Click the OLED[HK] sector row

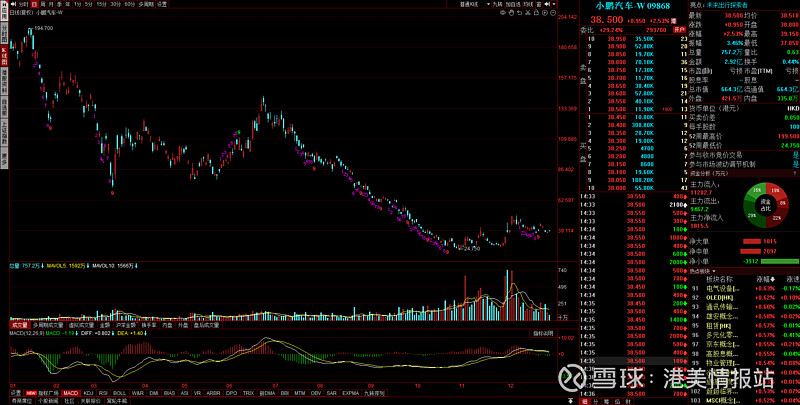click(744, 297)
